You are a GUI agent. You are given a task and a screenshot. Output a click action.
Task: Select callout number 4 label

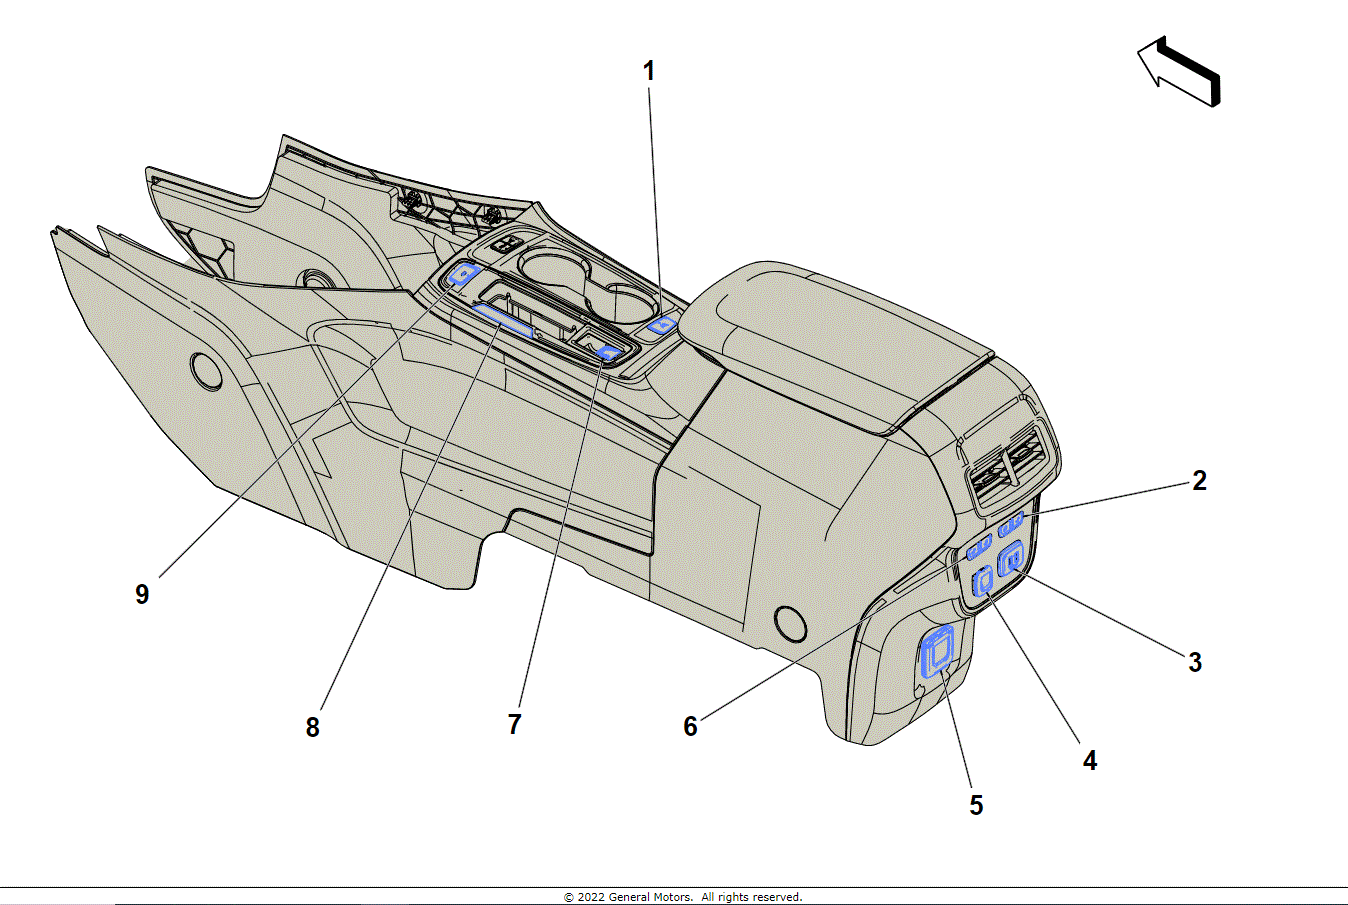pos(1089,761)
